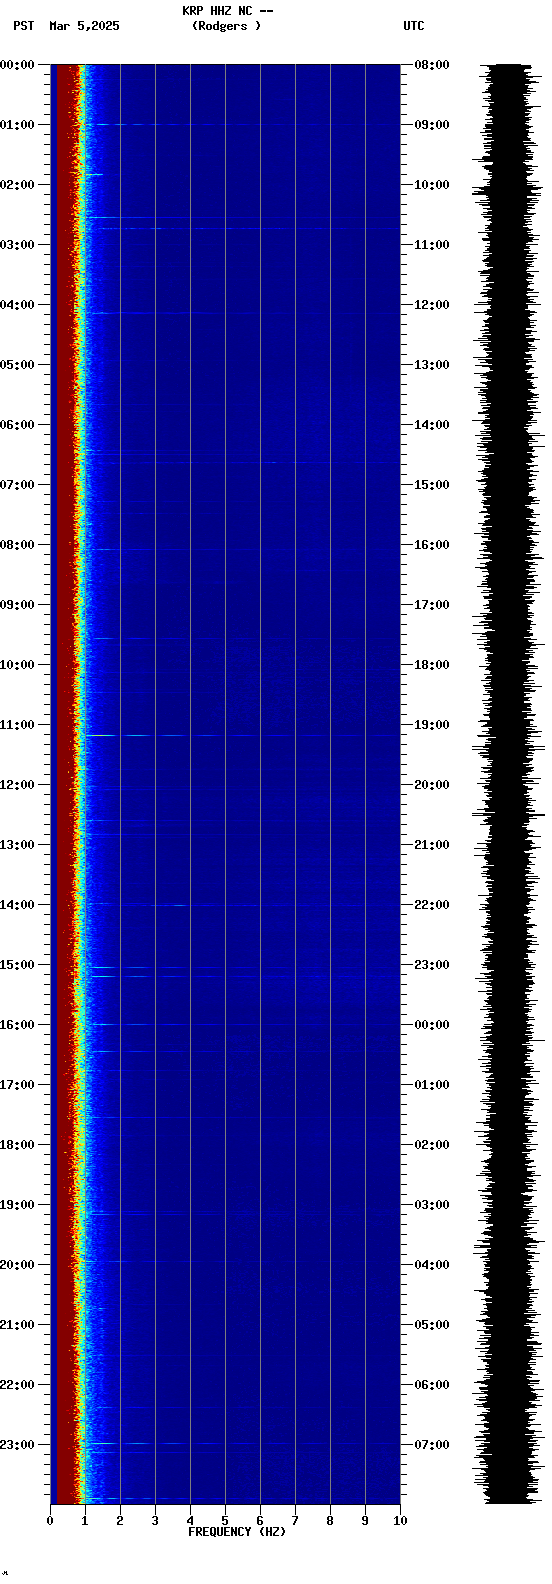
Task: Click the '22:00' UTC time label
Action: pyautogui.click(x=432, y=905)
